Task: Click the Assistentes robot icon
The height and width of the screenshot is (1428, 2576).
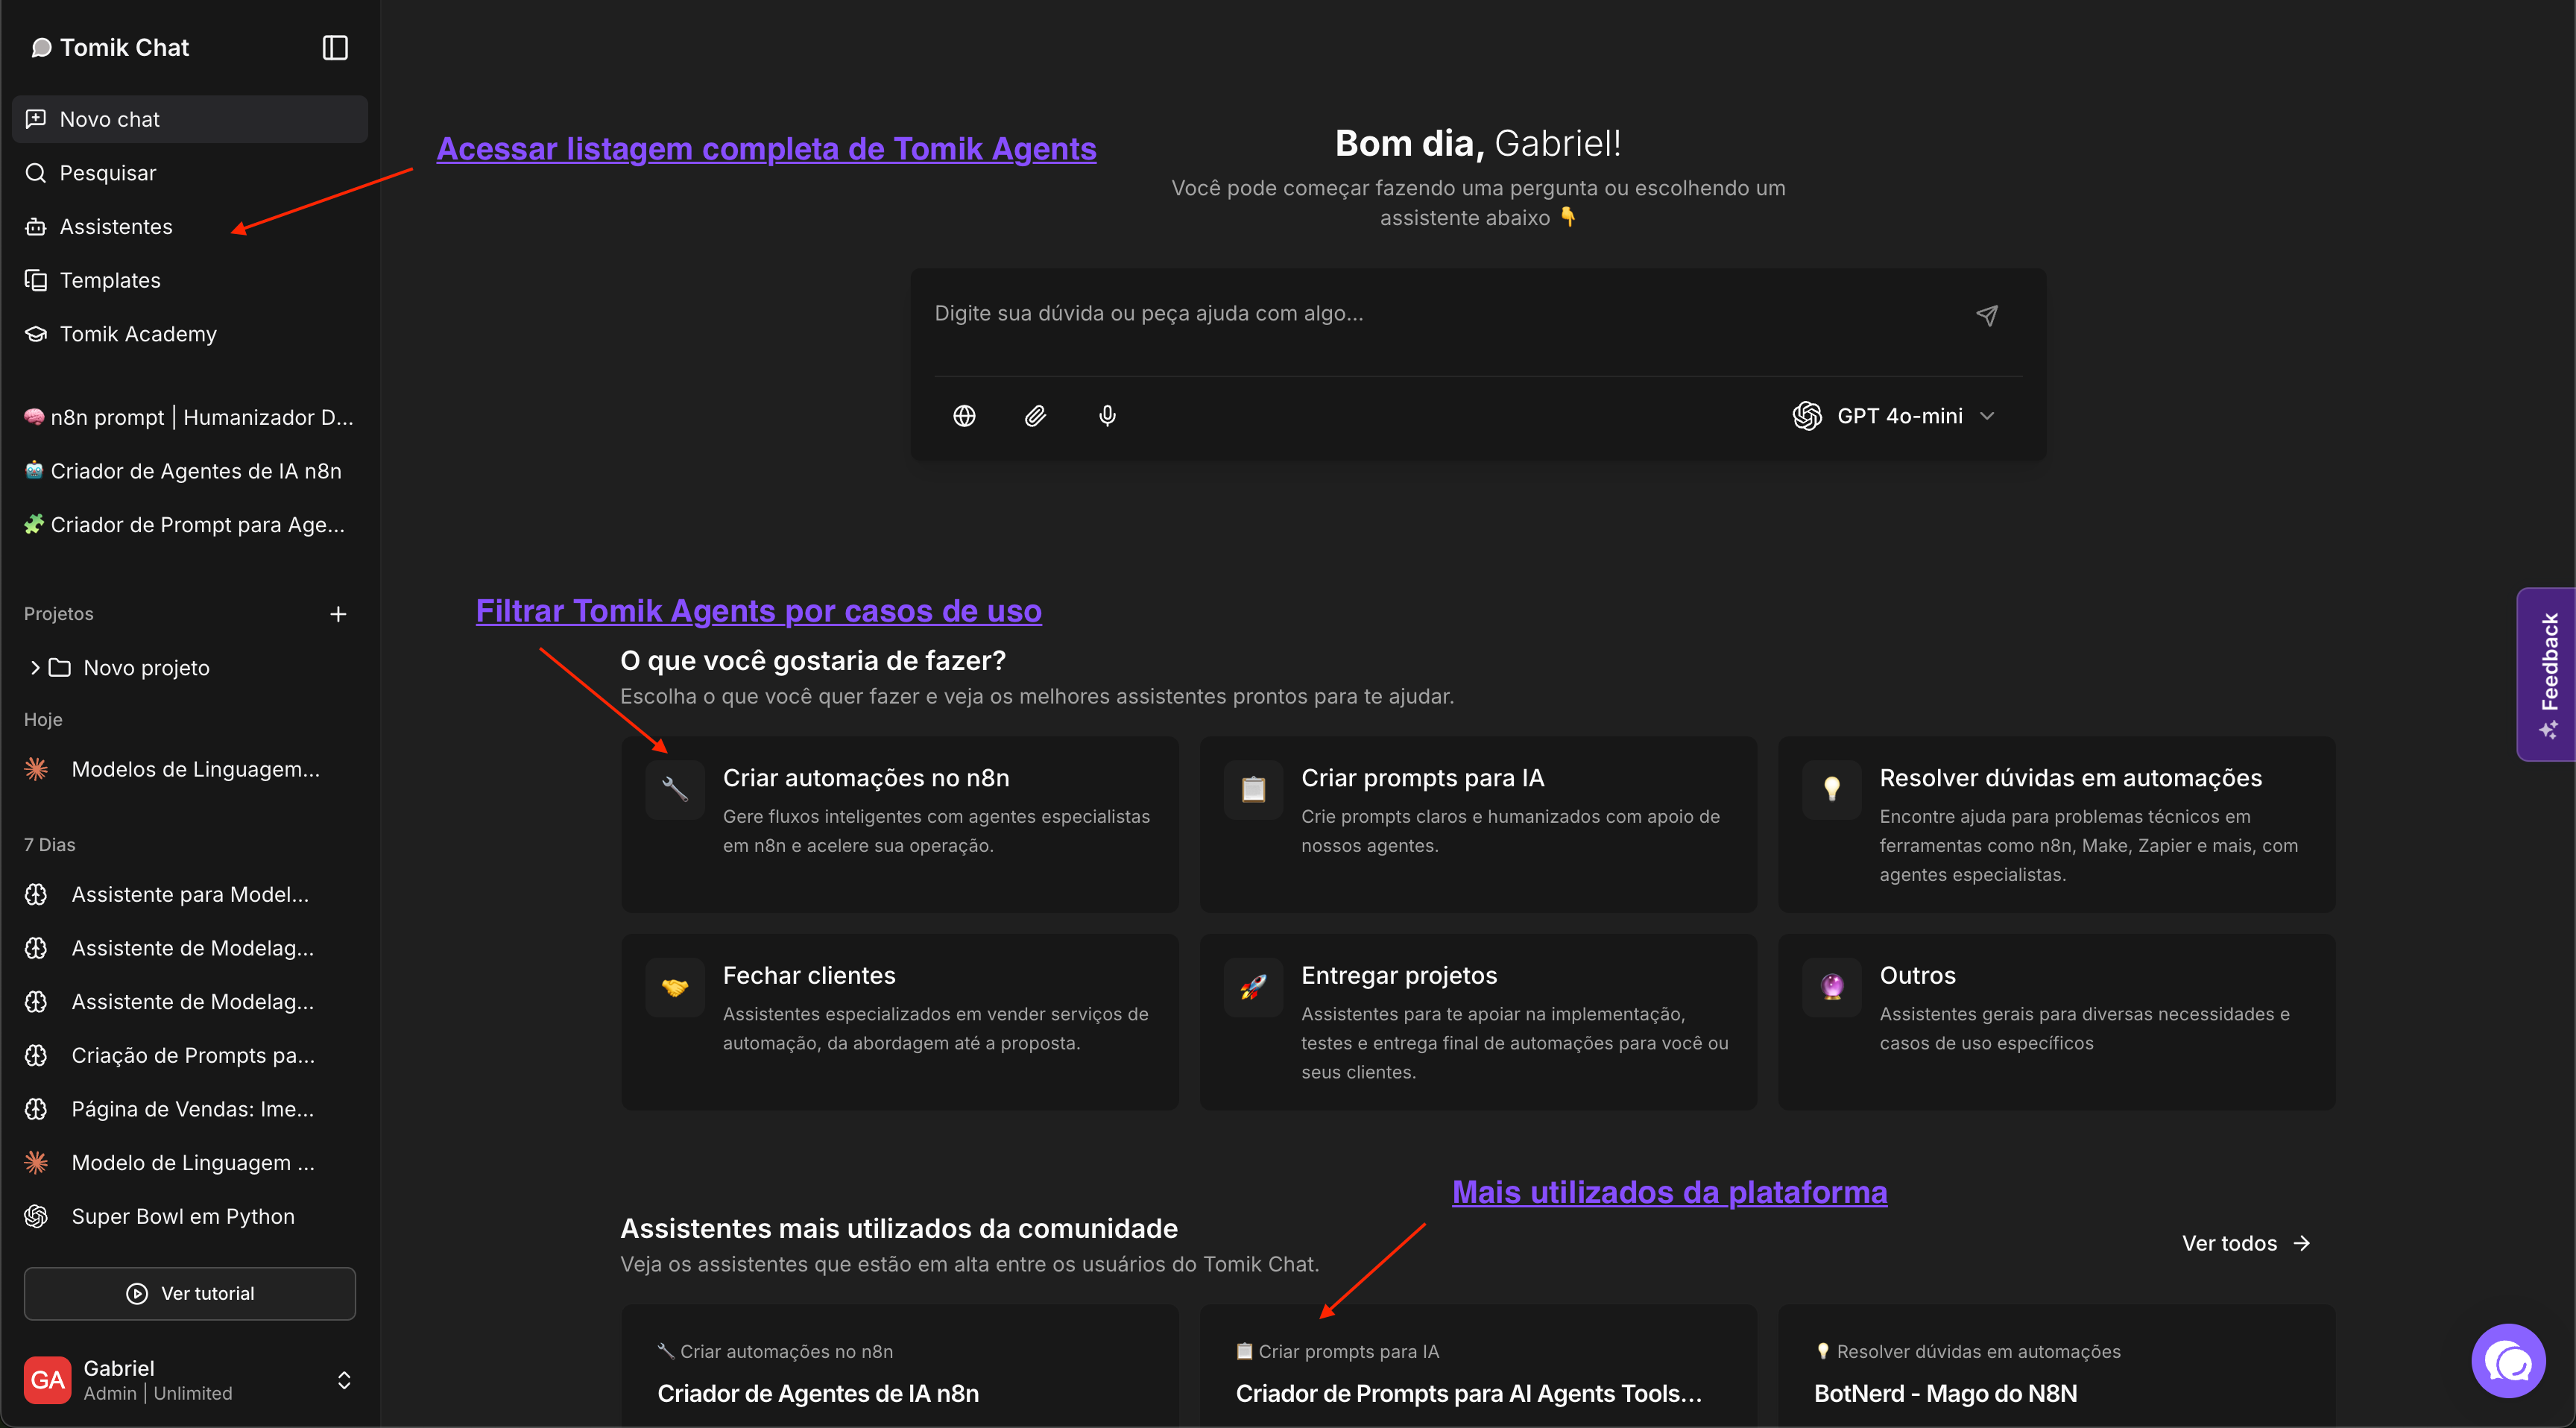Action: [x=36, y=227]
